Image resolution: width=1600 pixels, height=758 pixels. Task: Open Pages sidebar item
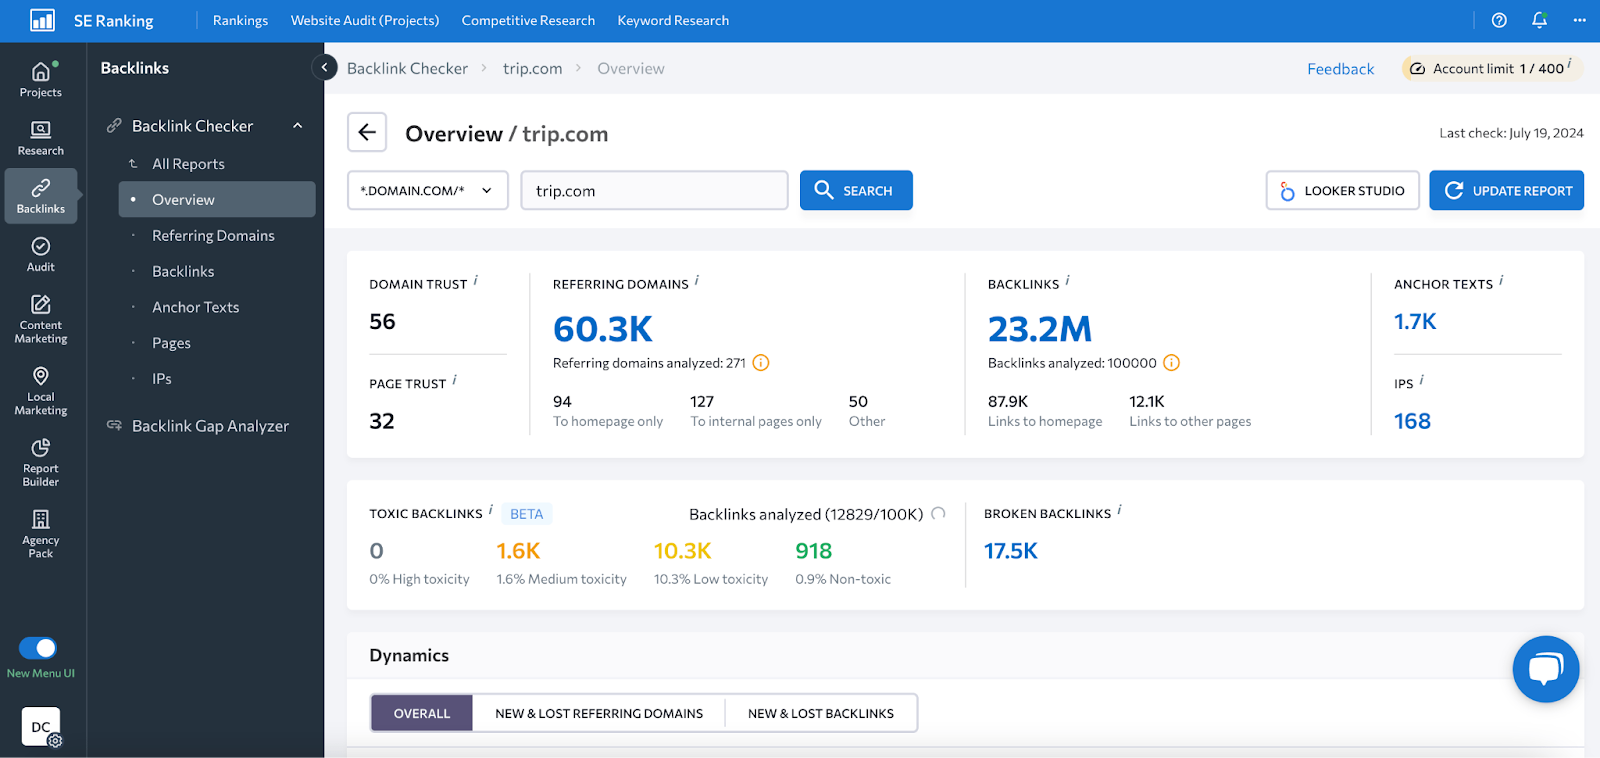[x=171, y=343]
